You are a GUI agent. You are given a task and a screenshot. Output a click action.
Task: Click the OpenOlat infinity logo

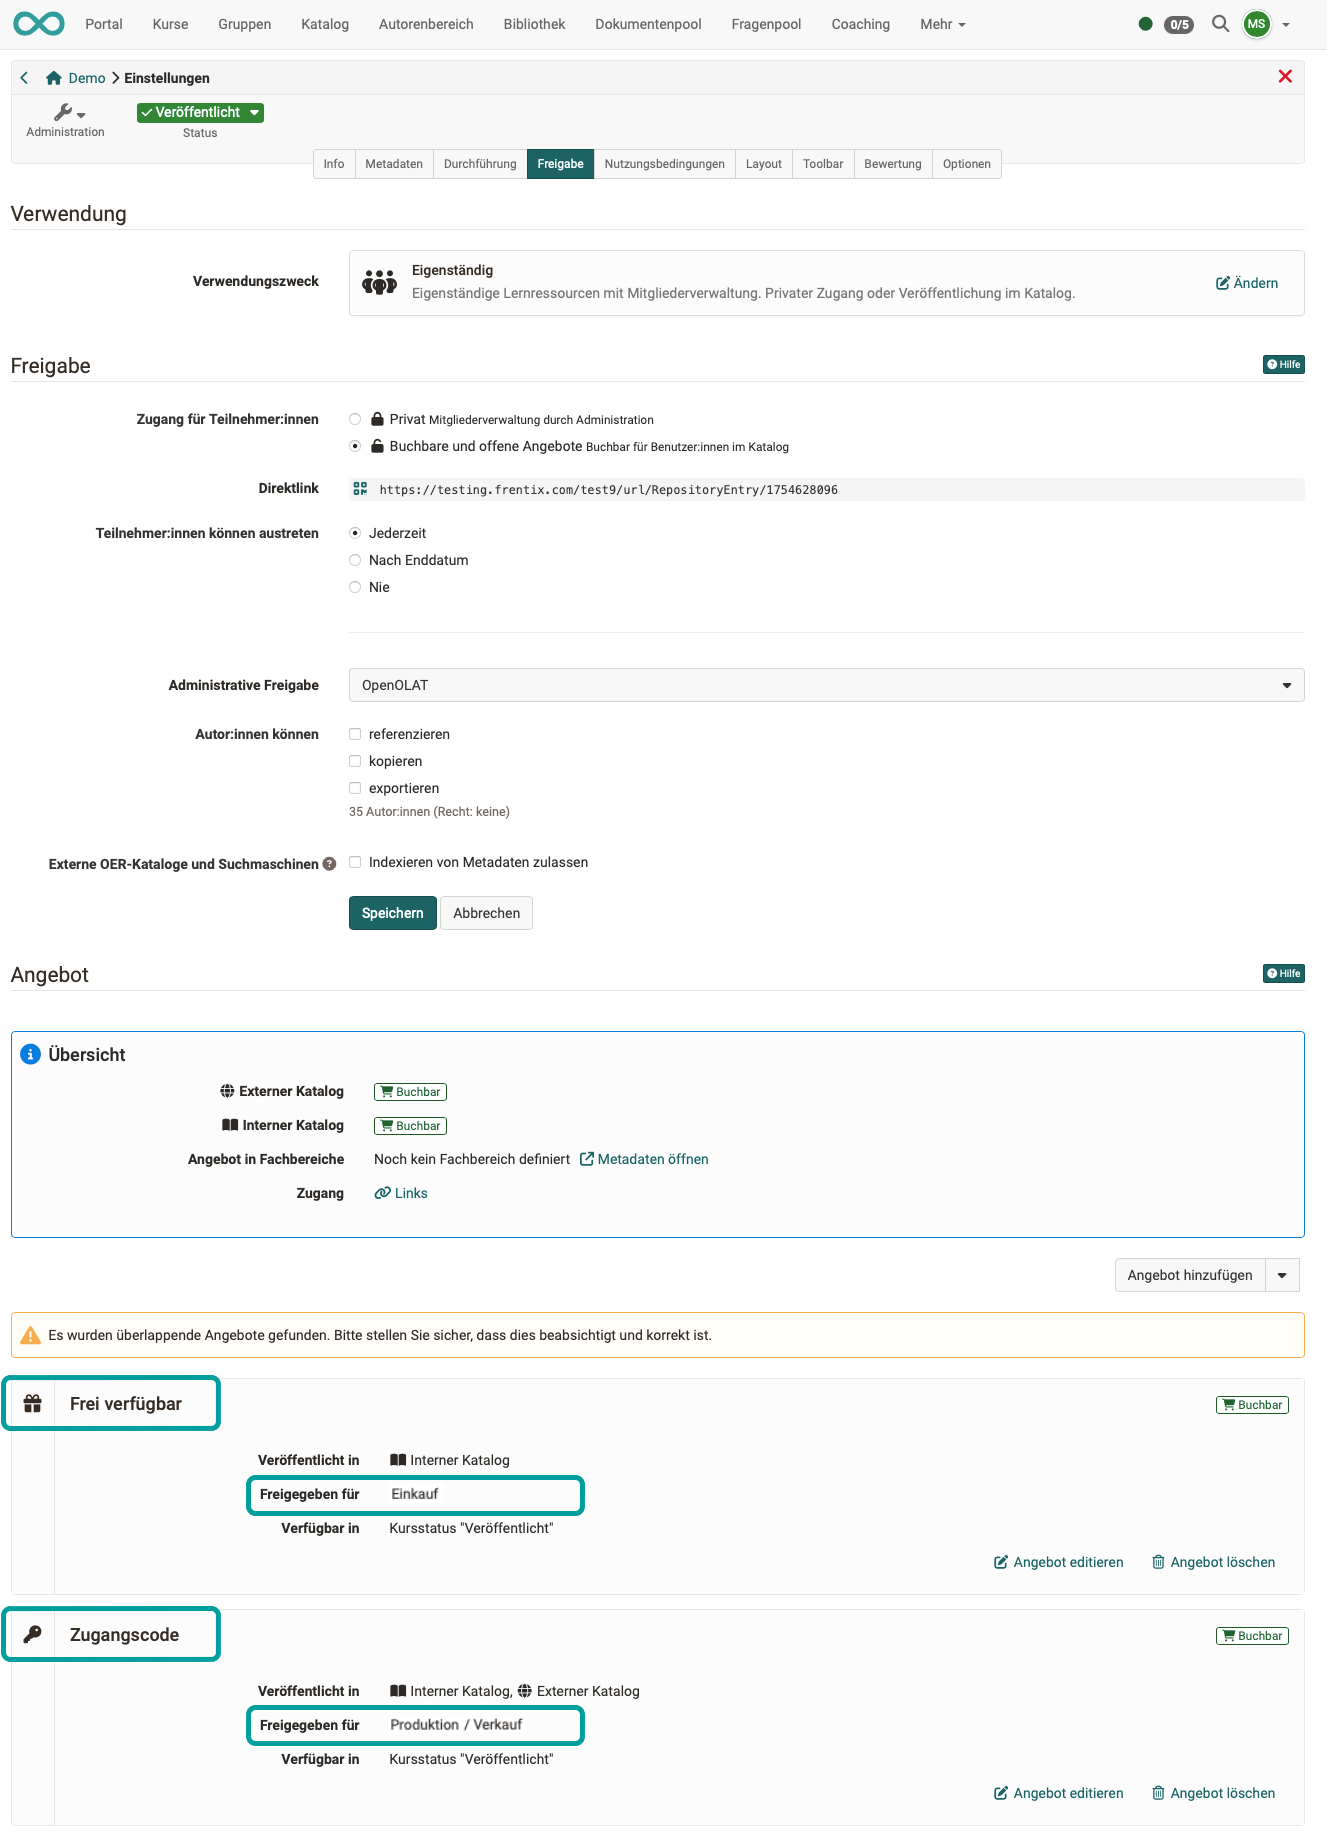[x=39, y=24]
